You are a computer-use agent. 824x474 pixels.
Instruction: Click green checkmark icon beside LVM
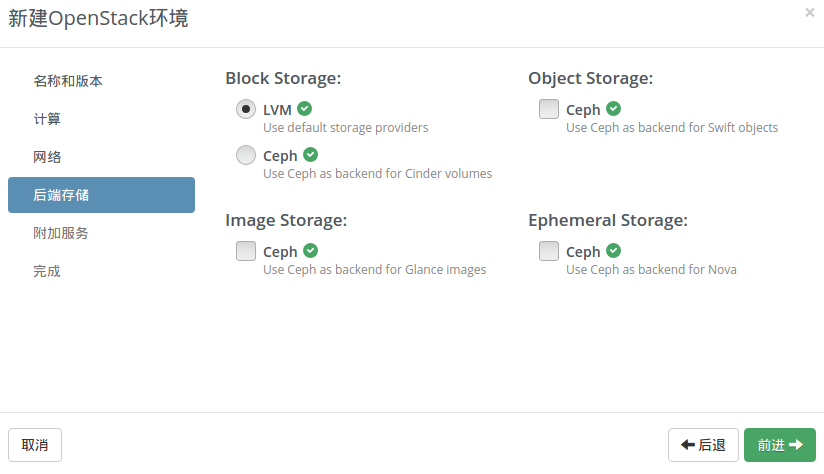click(x=304, y=109)
